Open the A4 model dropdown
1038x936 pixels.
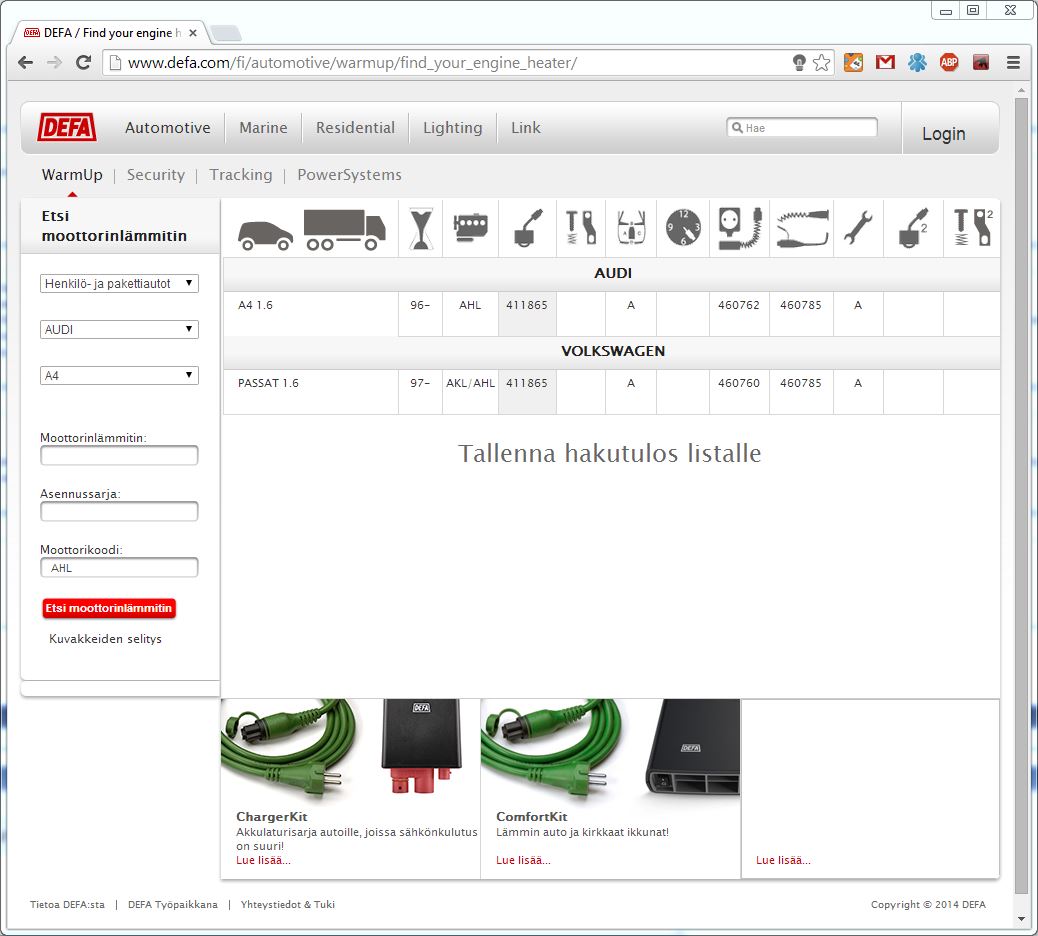119,376
